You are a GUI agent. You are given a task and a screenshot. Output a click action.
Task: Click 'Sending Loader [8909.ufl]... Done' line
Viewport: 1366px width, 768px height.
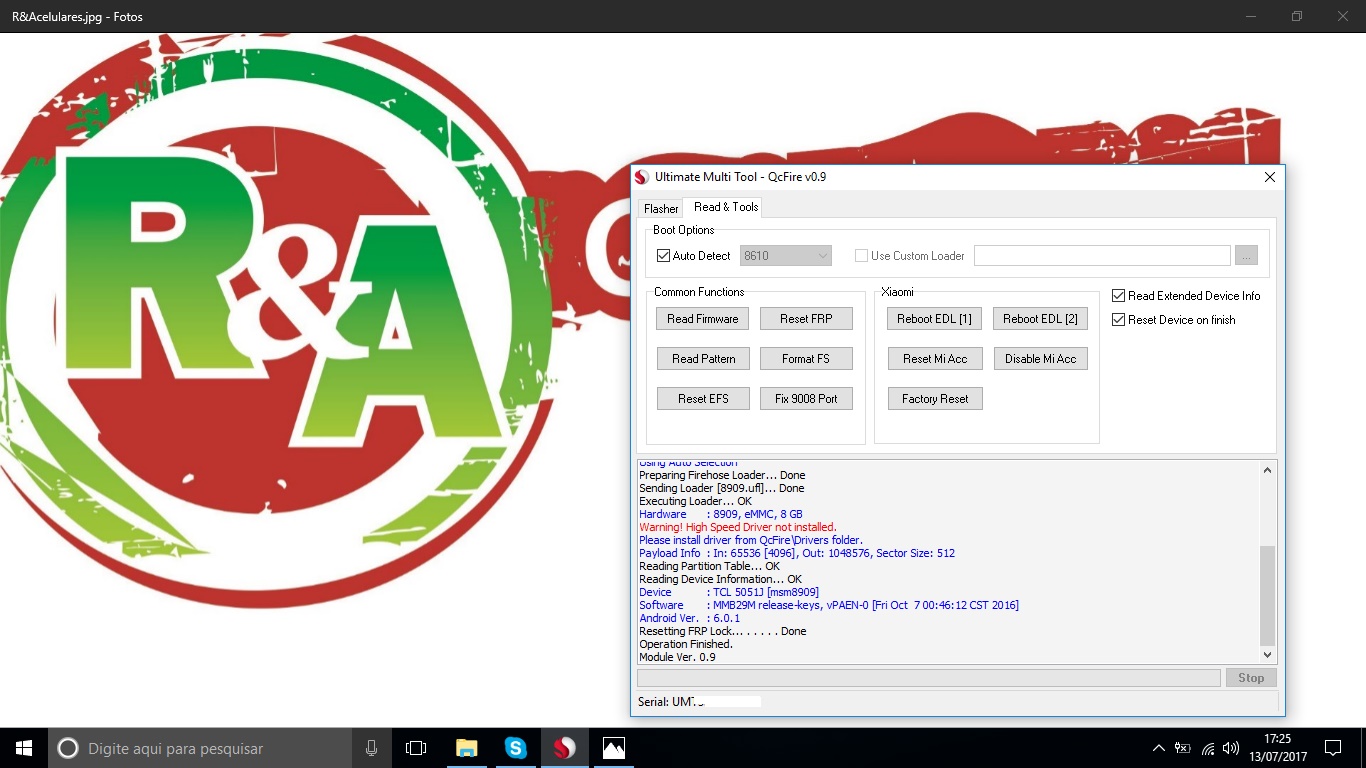(722, 488)
